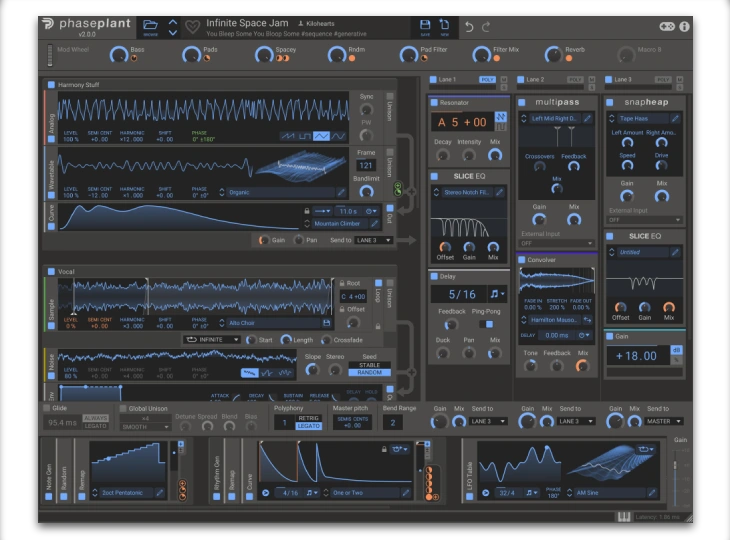Open the INFINITE loop mode dropdown
The height and width of the screenshot is (540, 730).
coord(213,339)
